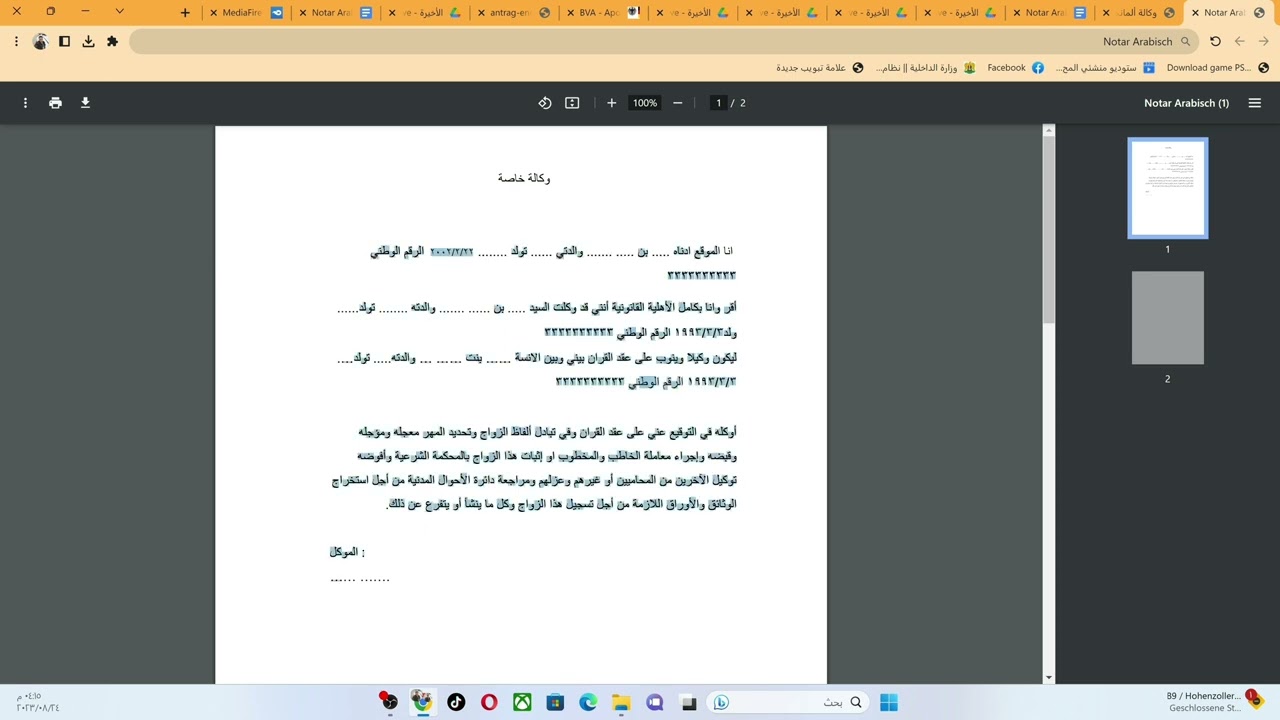Select the active Notar Arabisch tab
1280x720 pixels.
[1230, 12]
